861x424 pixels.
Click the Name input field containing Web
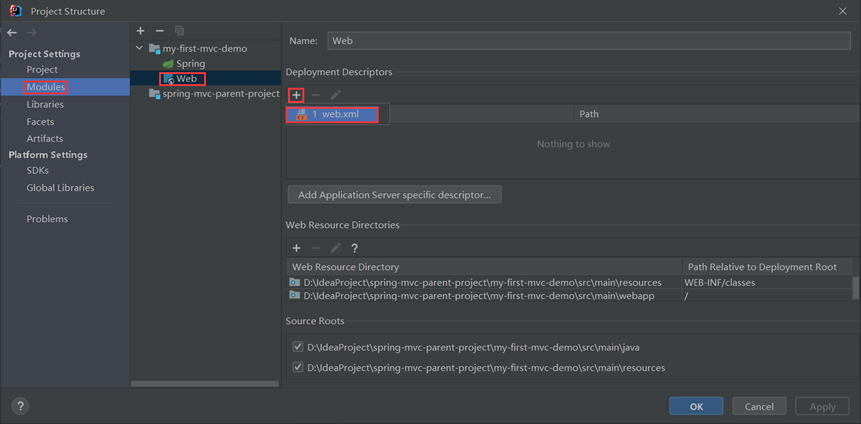589,41
